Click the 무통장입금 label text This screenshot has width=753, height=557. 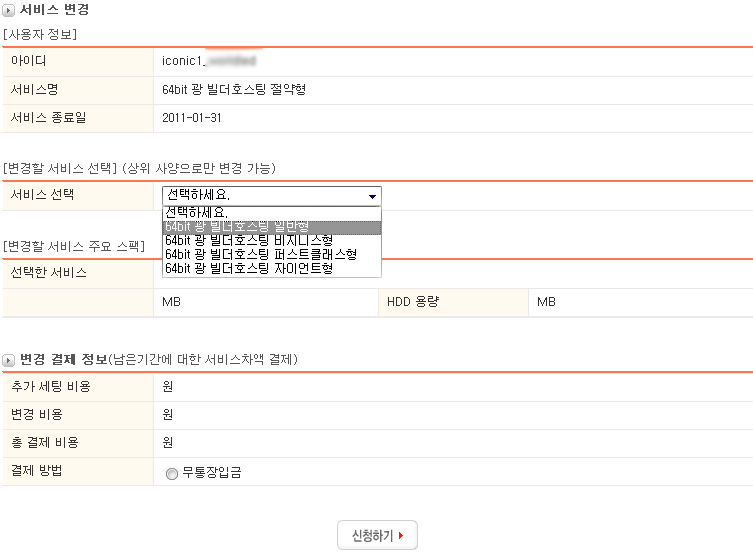coord(212,473)
